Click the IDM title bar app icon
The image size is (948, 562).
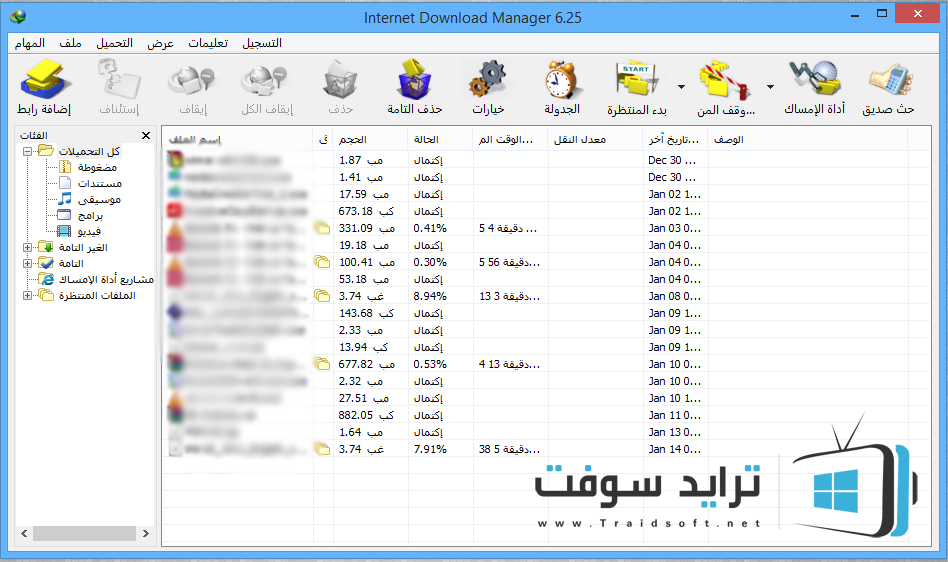[x=18, y=17]
